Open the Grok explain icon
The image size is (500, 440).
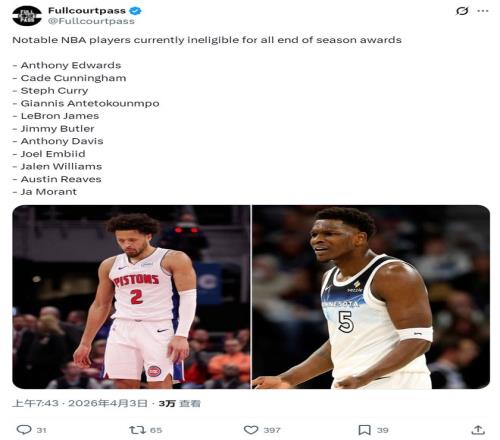[x=462, y=11]
